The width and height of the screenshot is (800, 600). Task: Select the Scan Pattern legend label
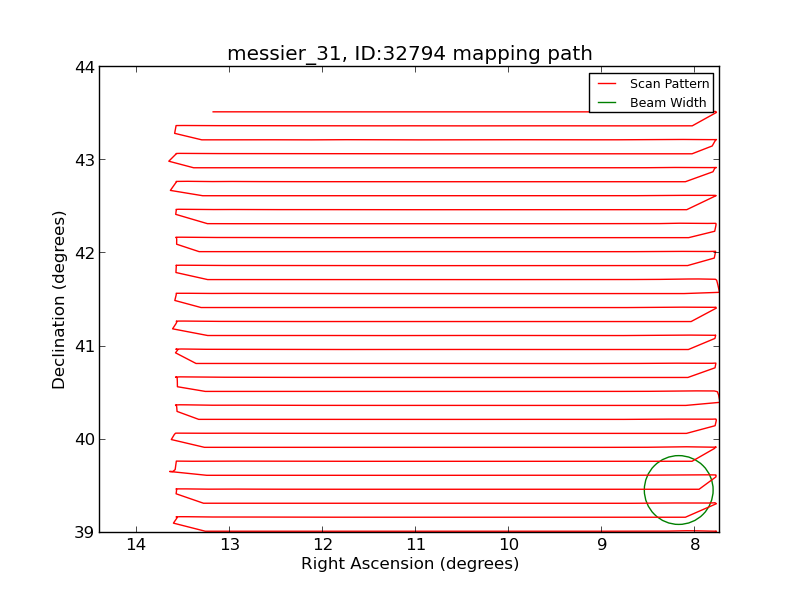click(669, 84)
